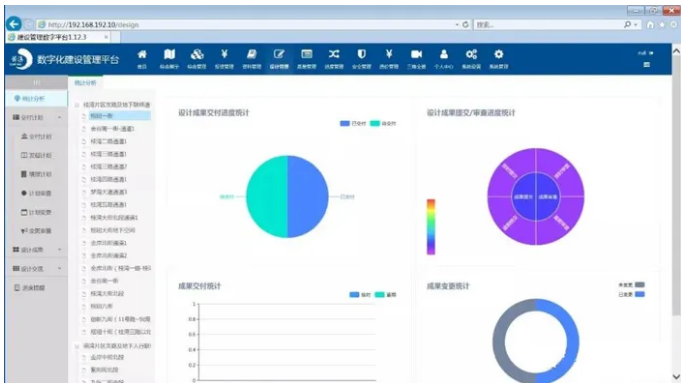Expand the 设计交底 sidebar group
Image resolution: width=688 pixels, height=391 pixels.
coord(59,269)
